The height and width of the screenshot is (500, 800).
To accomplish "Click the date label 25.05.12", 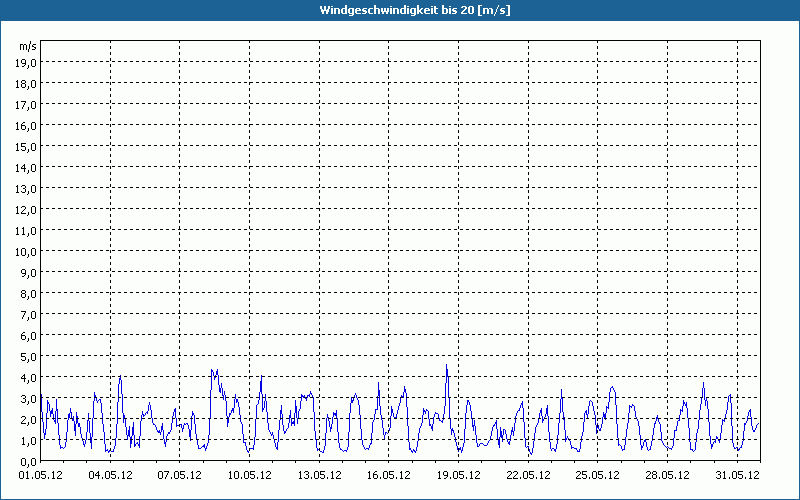I will click(597, 476).
